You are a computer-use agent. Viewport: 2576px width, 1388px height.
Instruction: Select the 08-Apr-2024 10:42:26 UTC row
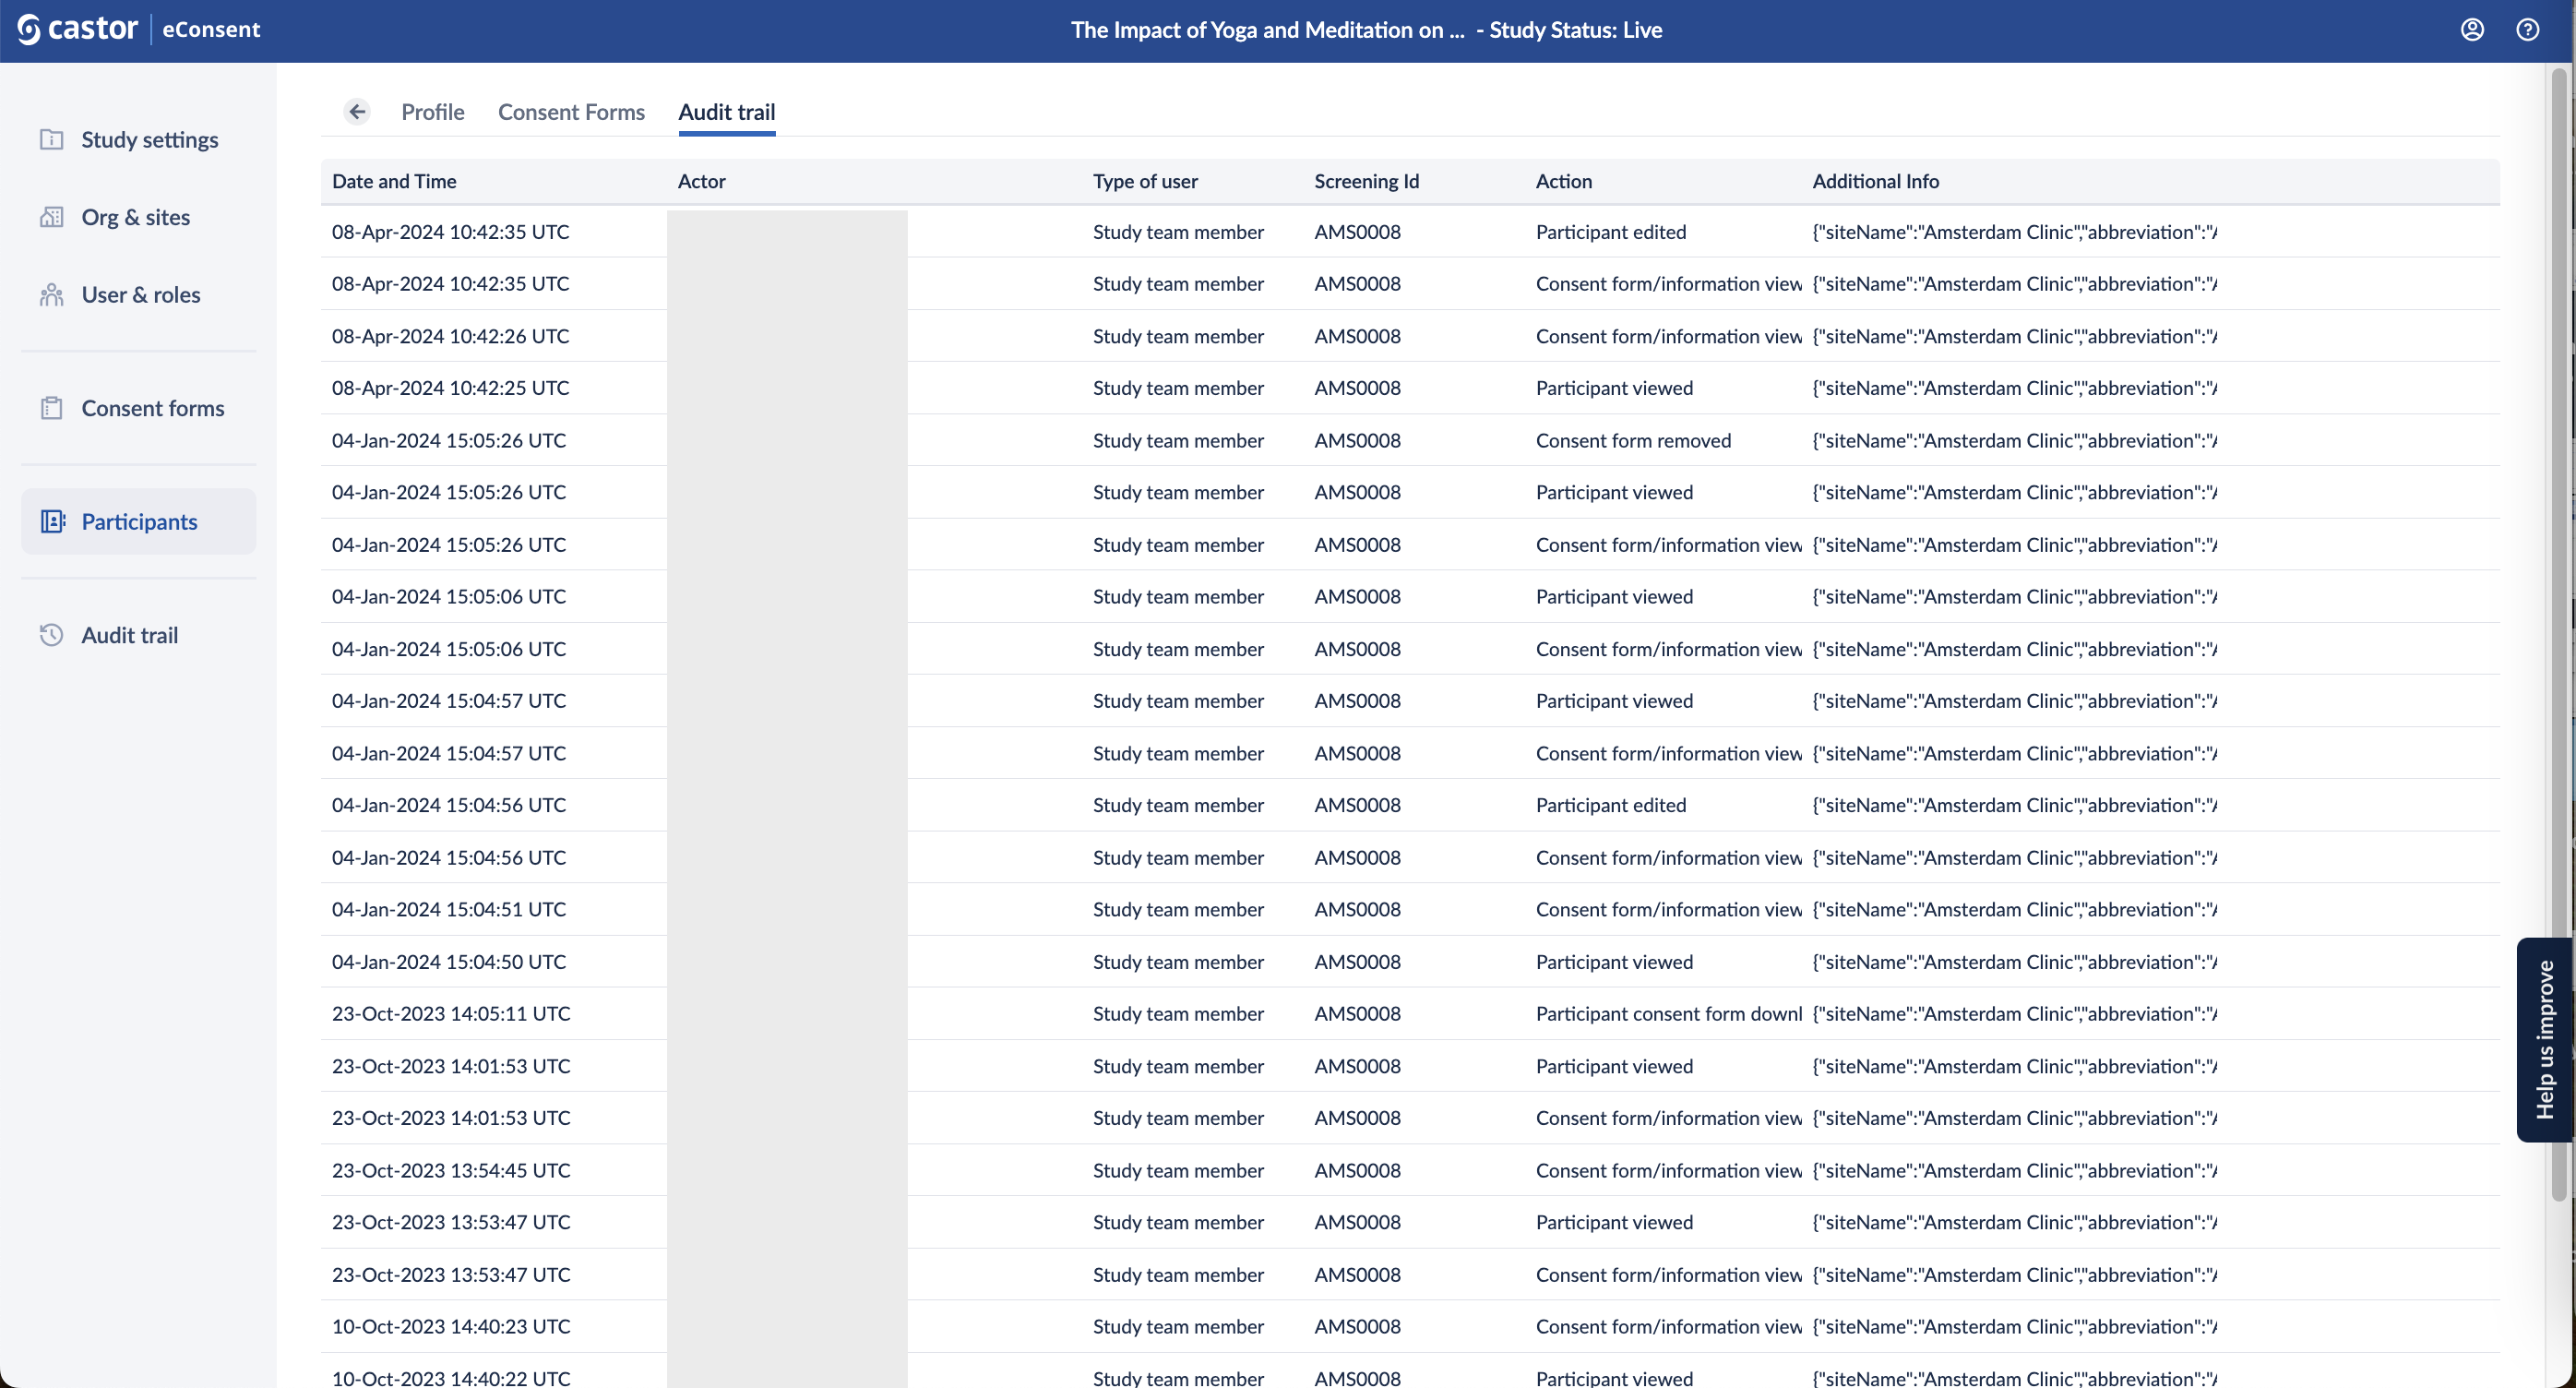click(1410, 336)
